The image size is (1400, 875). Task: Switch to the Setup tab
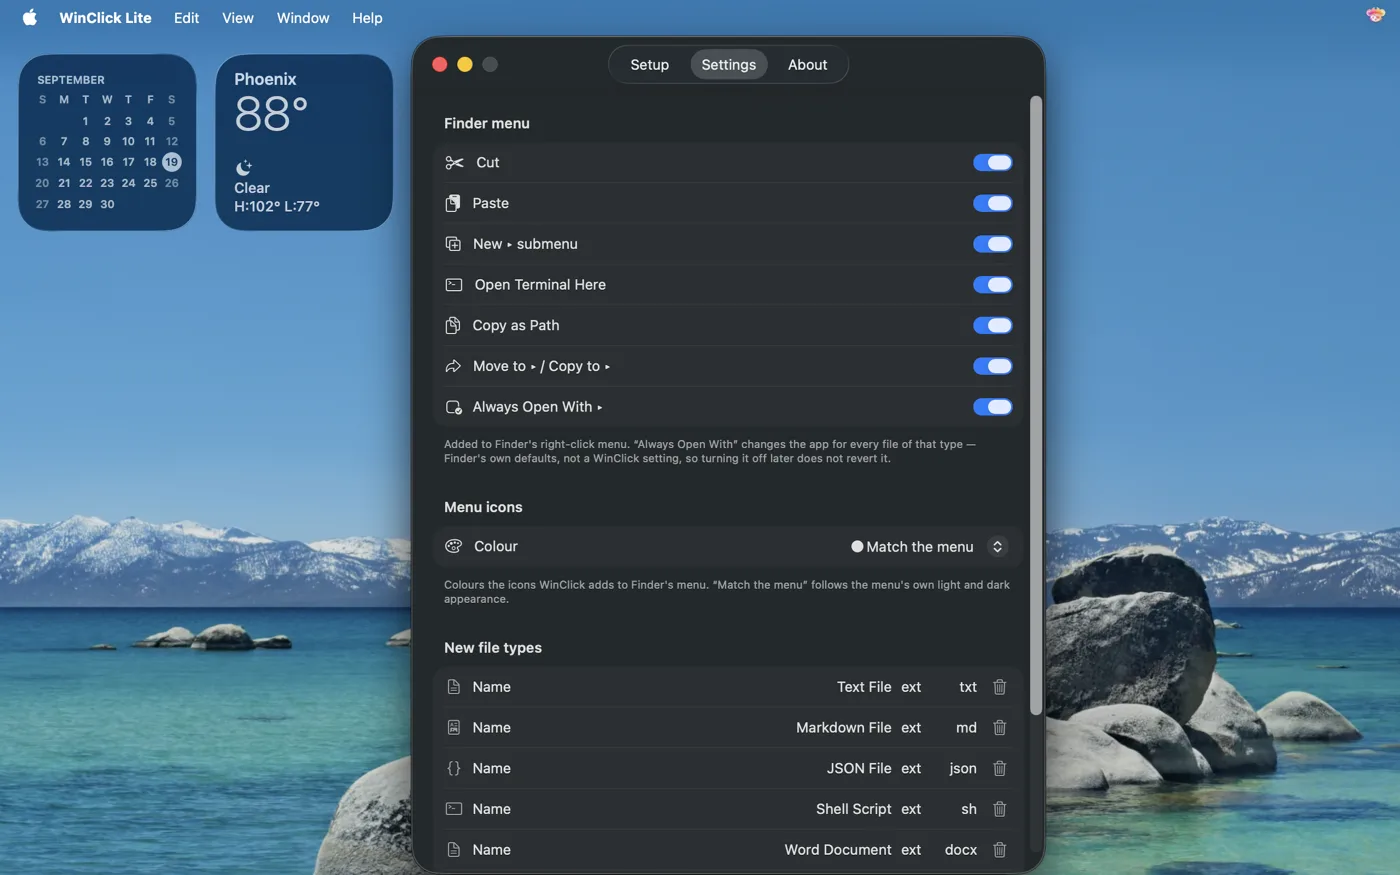[650, 64]
